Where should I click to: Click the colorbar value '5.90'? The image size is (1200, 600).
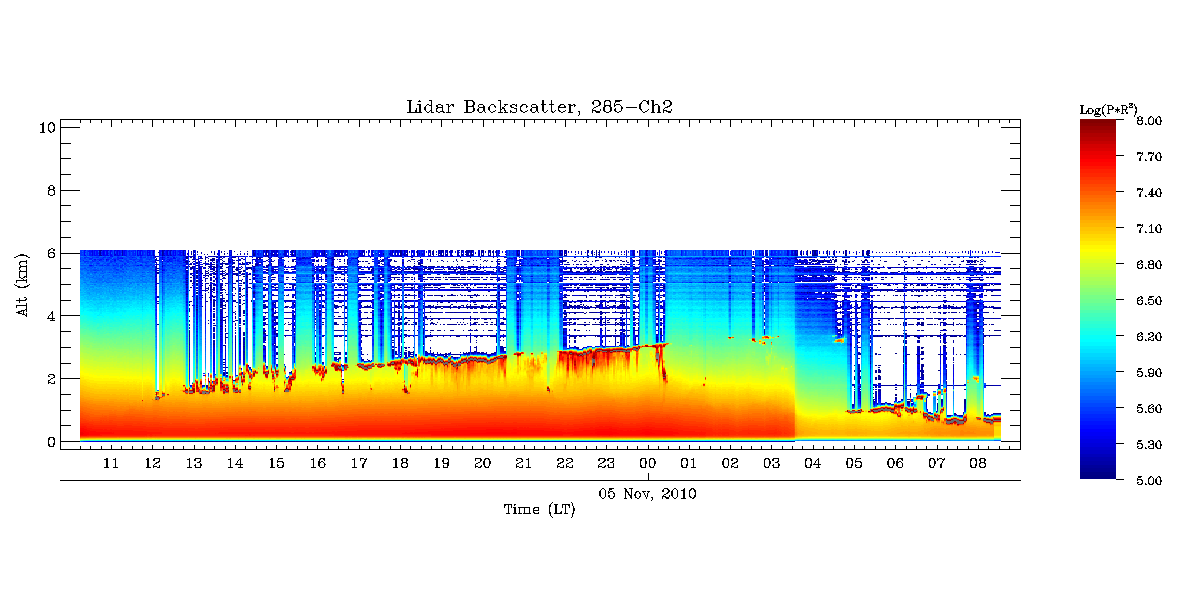pos(1149,373)
